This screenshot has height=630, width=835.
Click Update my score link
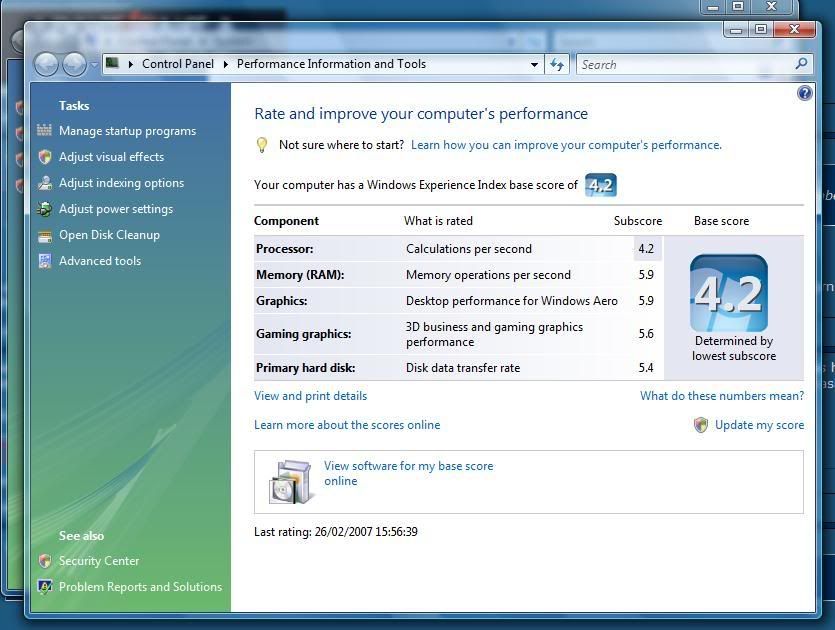coord(759,425)
